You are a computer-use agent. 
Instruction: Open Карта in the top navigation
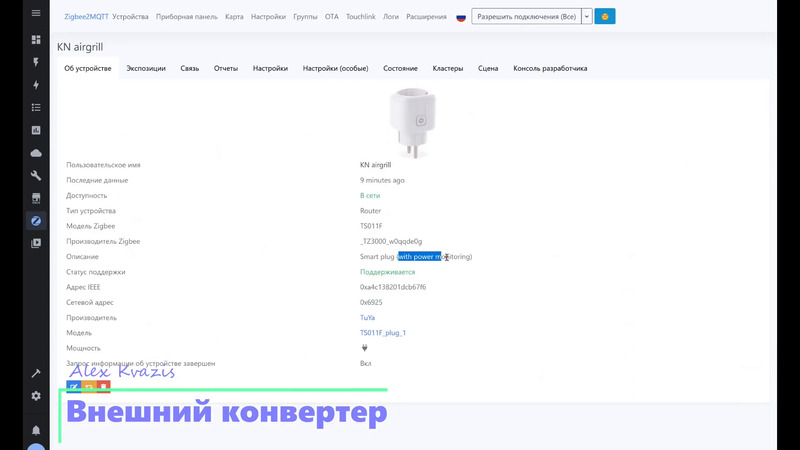[x=234, y=17]
